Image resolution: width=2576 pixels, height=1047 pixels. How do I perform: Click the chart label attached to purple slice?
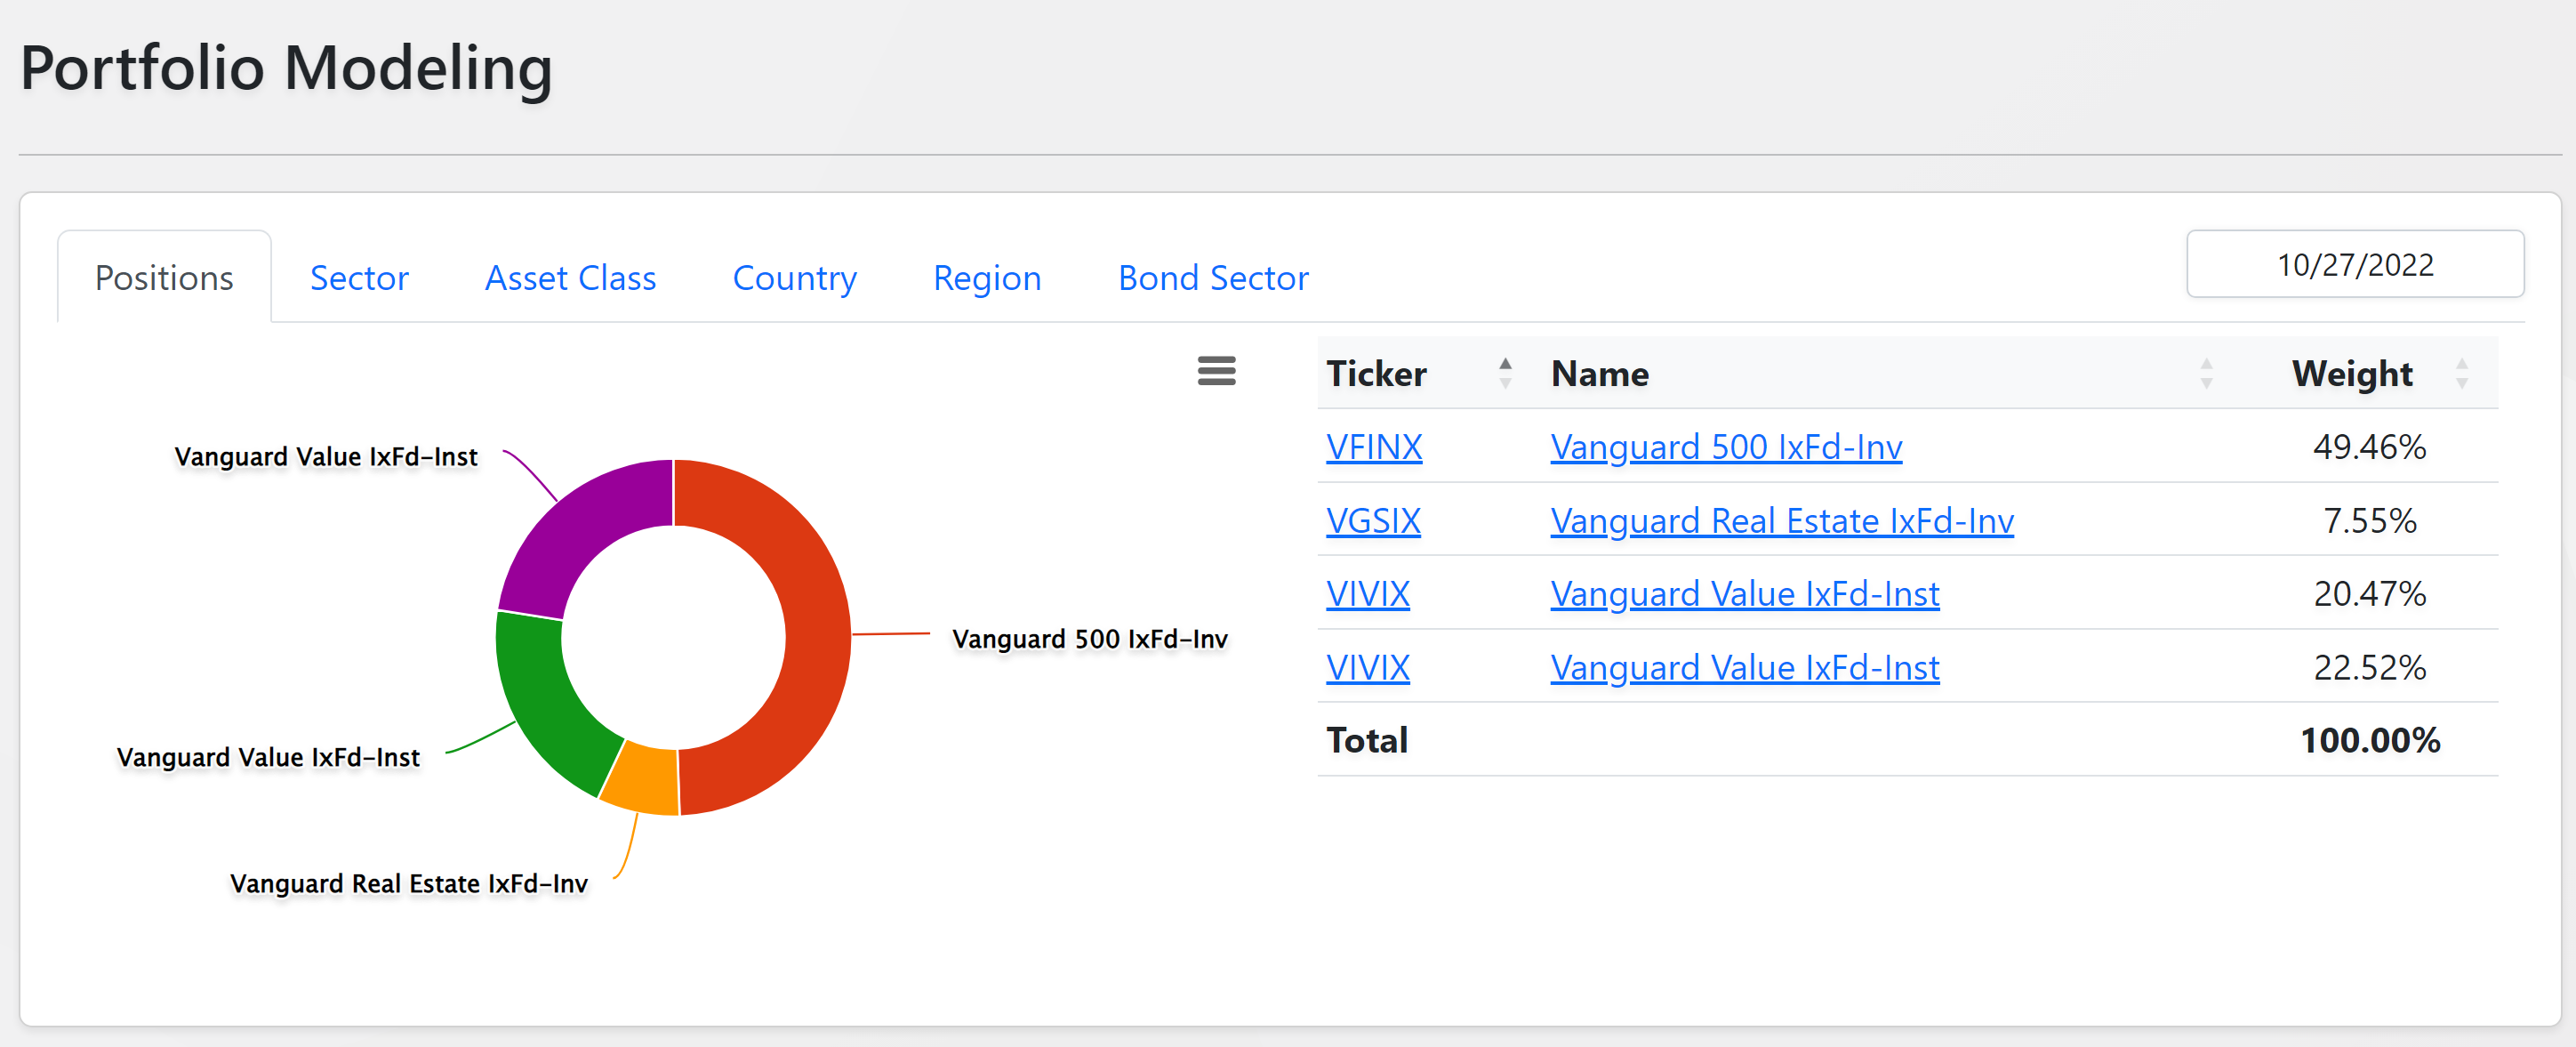(x=326, y=457)
